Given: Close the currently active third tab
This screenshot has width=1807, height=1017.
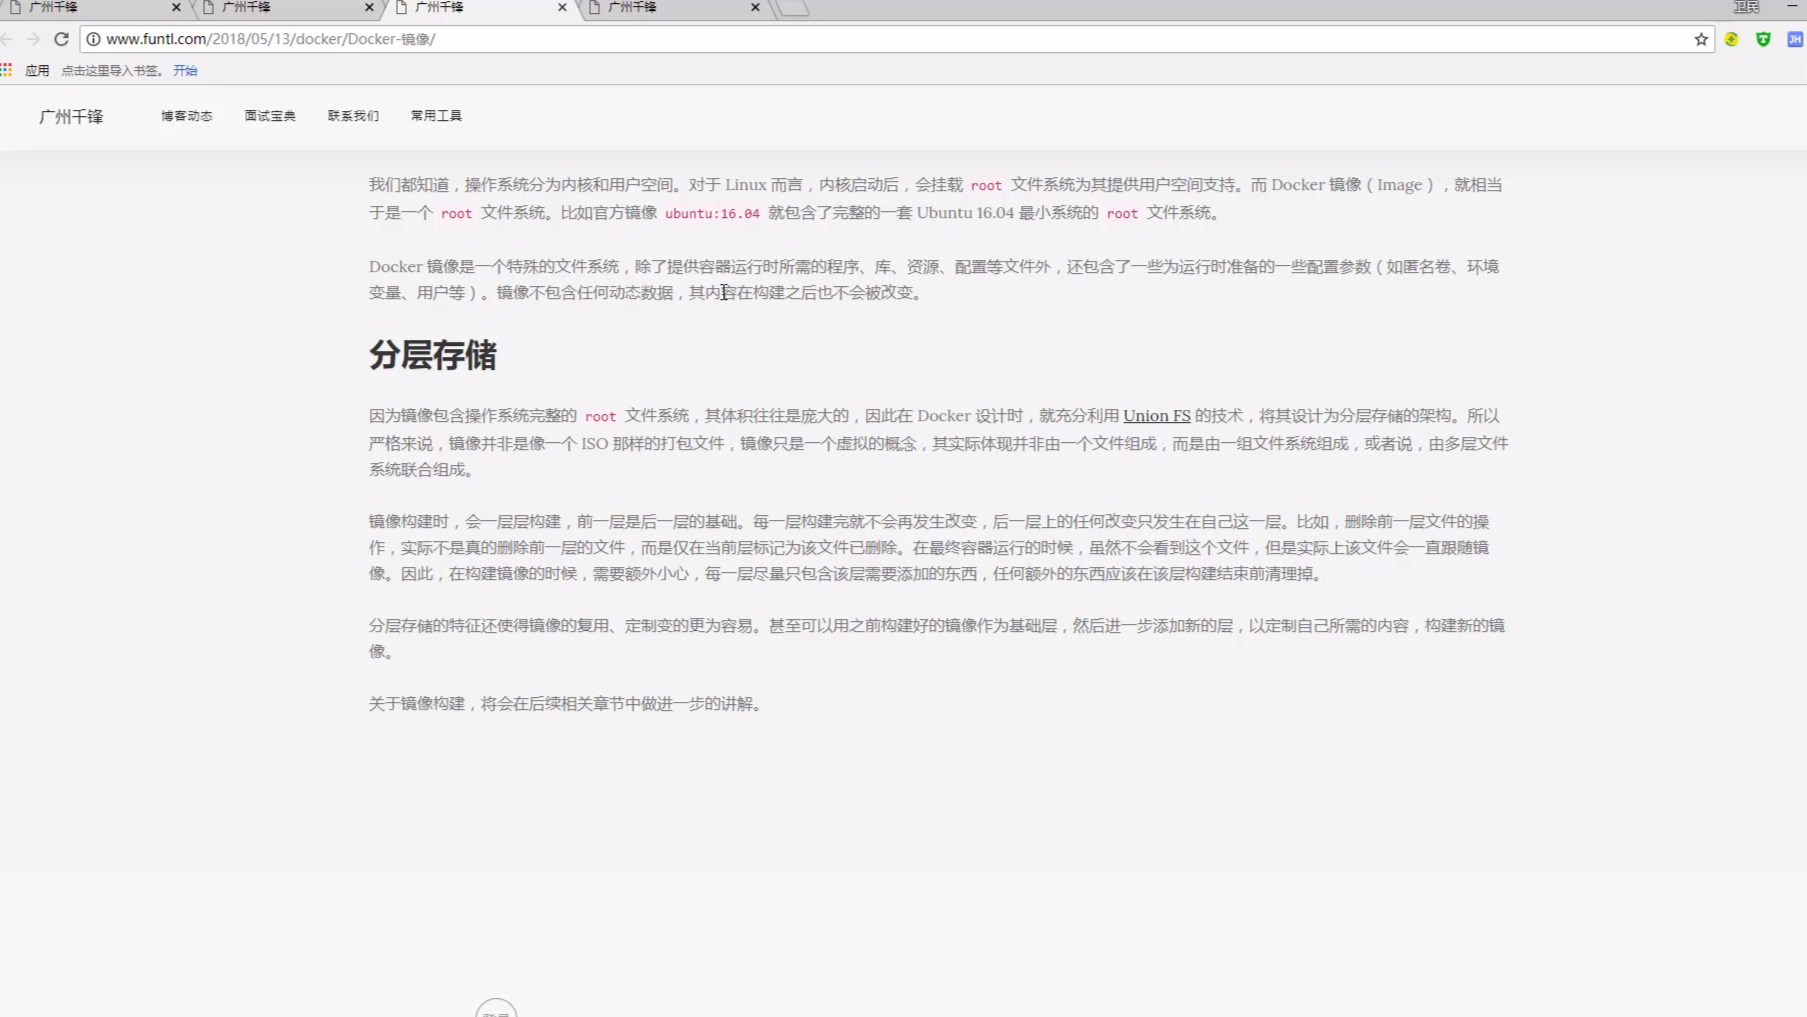Looking at the screenshot, I should click(562, 7).
